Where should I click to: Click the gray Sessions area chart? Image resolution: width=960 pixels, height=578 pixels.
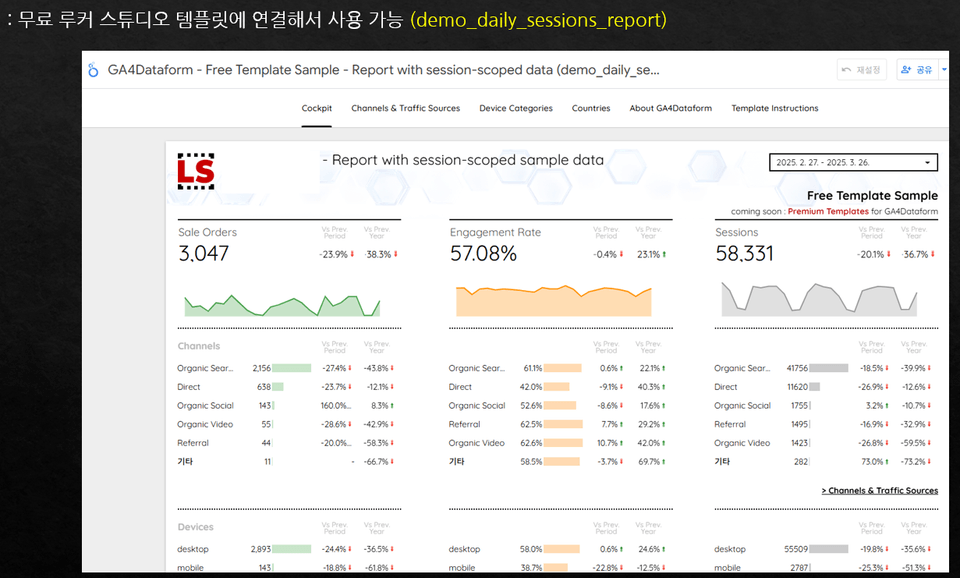coord(819,299)
